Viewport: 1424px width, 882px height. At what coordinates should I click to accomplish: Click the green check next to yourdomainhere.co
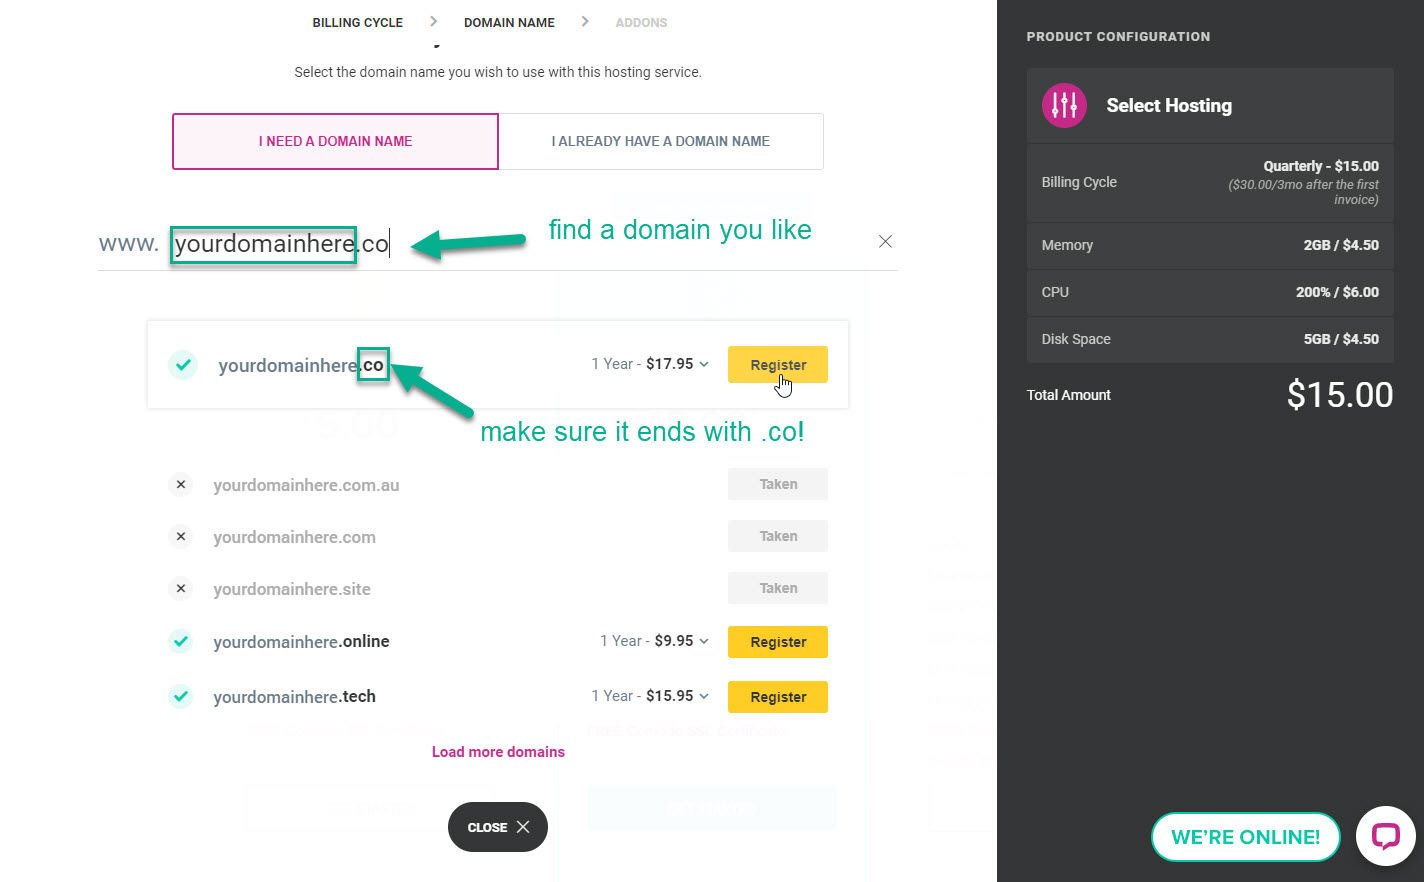pyautogui.click(x=182, y=365)
